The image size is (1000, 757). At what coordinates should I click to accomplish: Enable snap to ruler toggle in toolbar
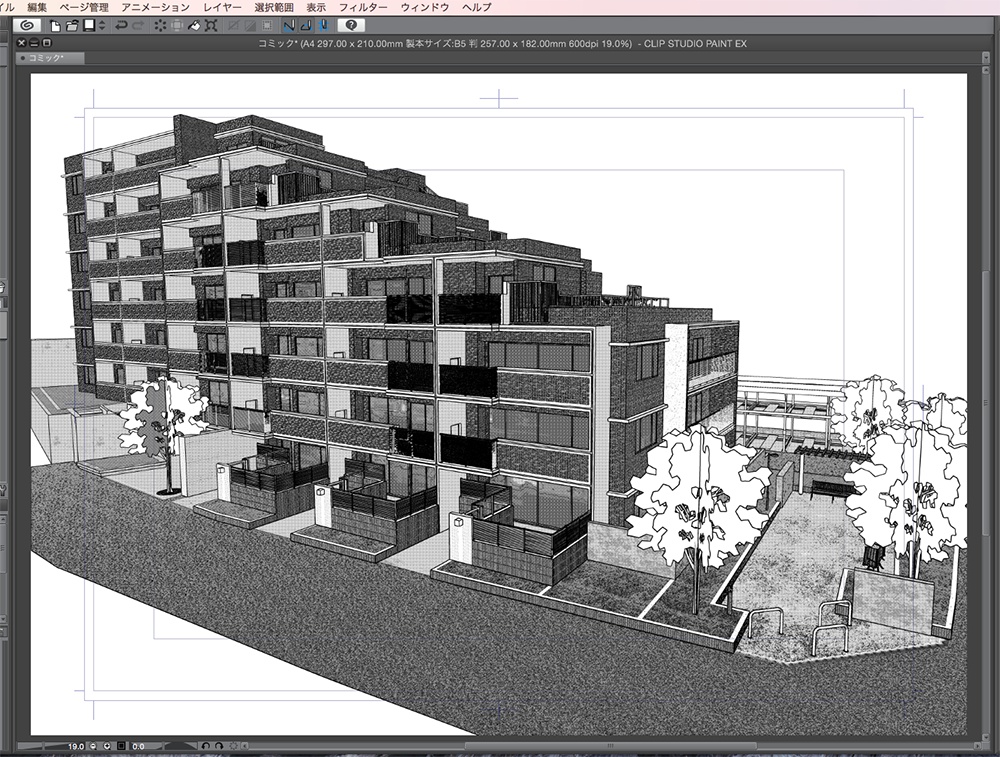point(288,26)
